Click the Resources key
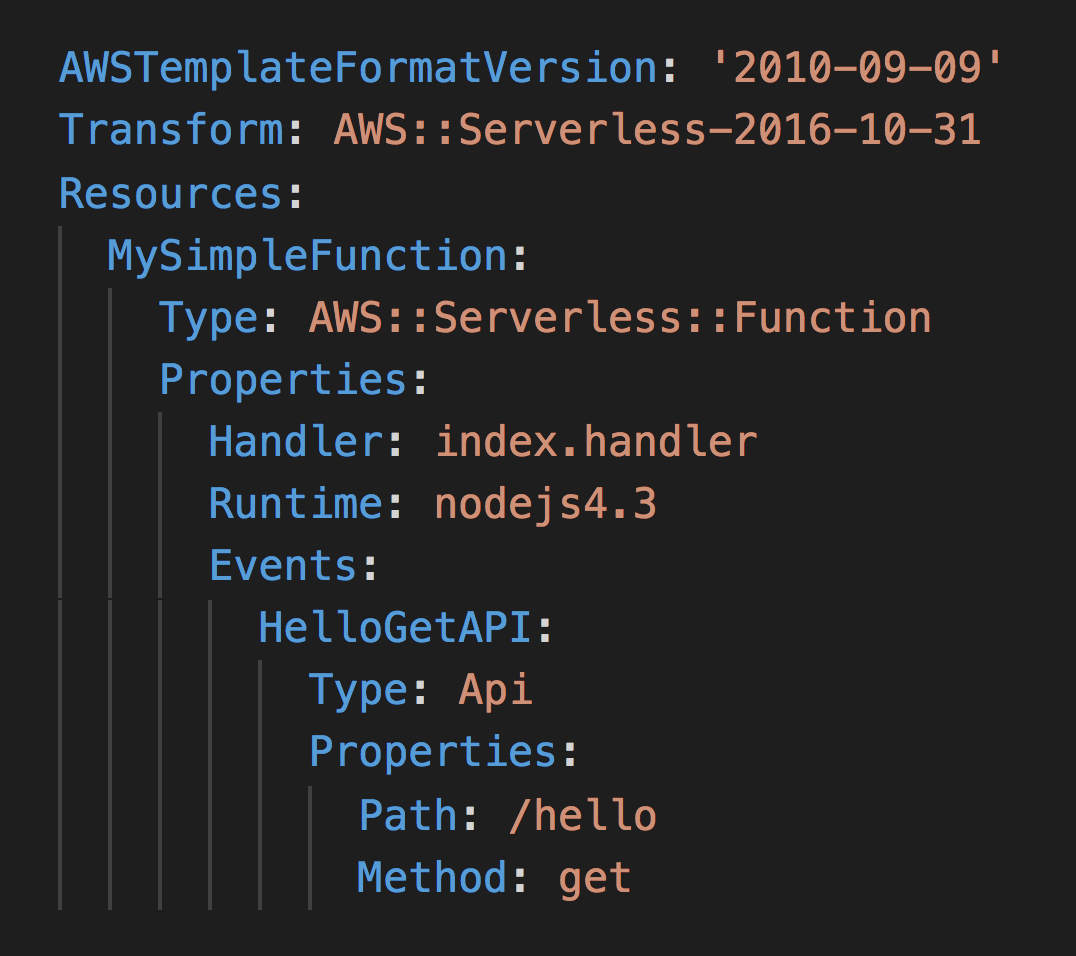Image resolution: width=1076 pixels, height=956 pixels. click(171, 193)
